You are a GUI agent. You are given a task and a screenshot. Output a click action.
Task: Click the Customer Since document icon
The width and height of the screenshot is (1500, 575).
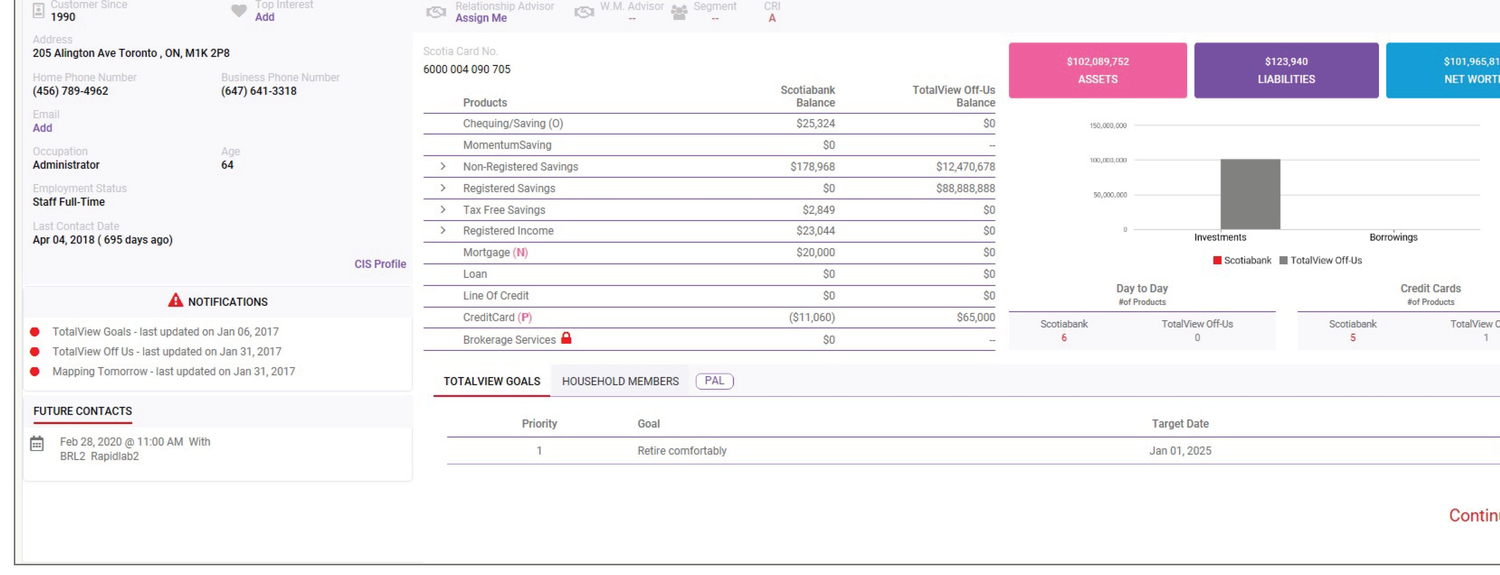click(38, 11)
